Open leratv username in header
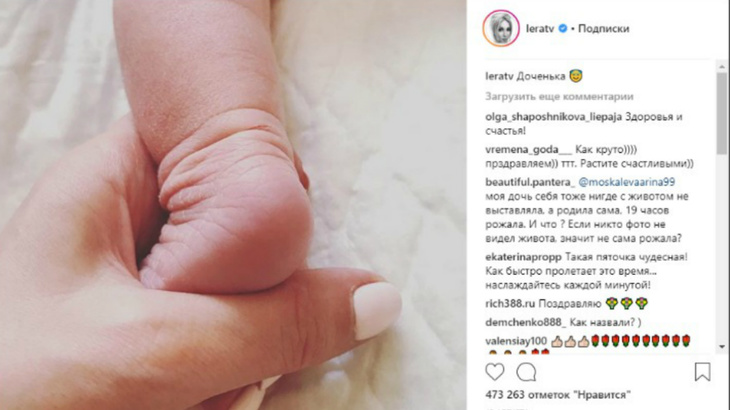 pos(540,28)
